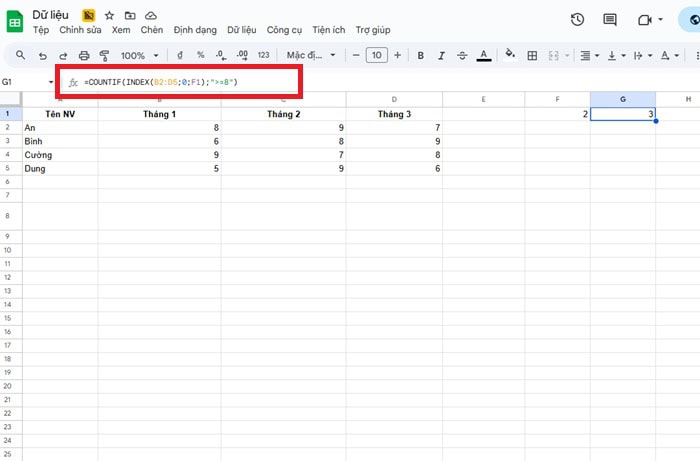
Task: Select cell Tên NV
Action: 60,114
